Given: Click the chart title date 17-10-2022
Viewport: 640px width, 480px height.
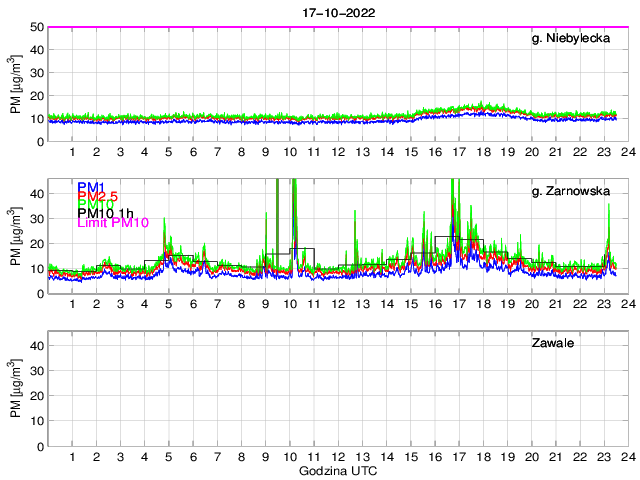Looking at the screenshot, I should point(337,13).
